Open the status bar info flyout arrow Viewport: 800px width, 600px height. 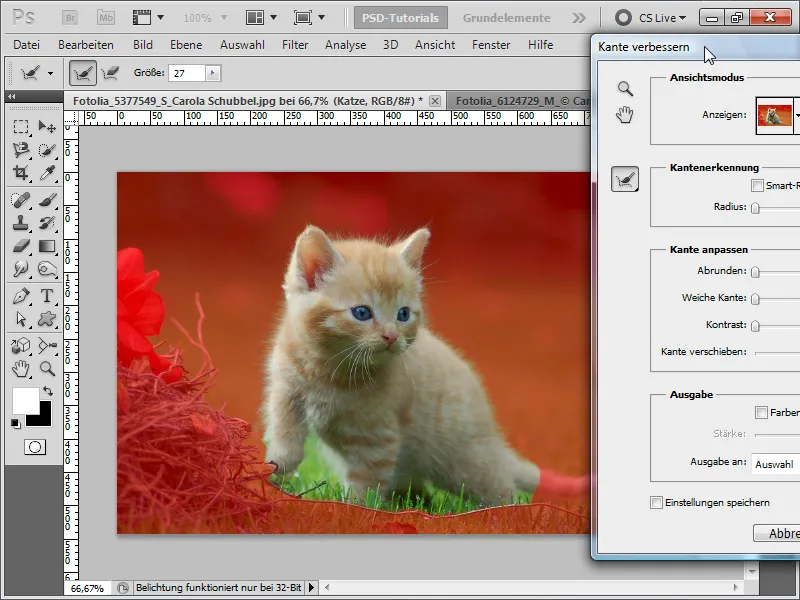pos(311,588)
